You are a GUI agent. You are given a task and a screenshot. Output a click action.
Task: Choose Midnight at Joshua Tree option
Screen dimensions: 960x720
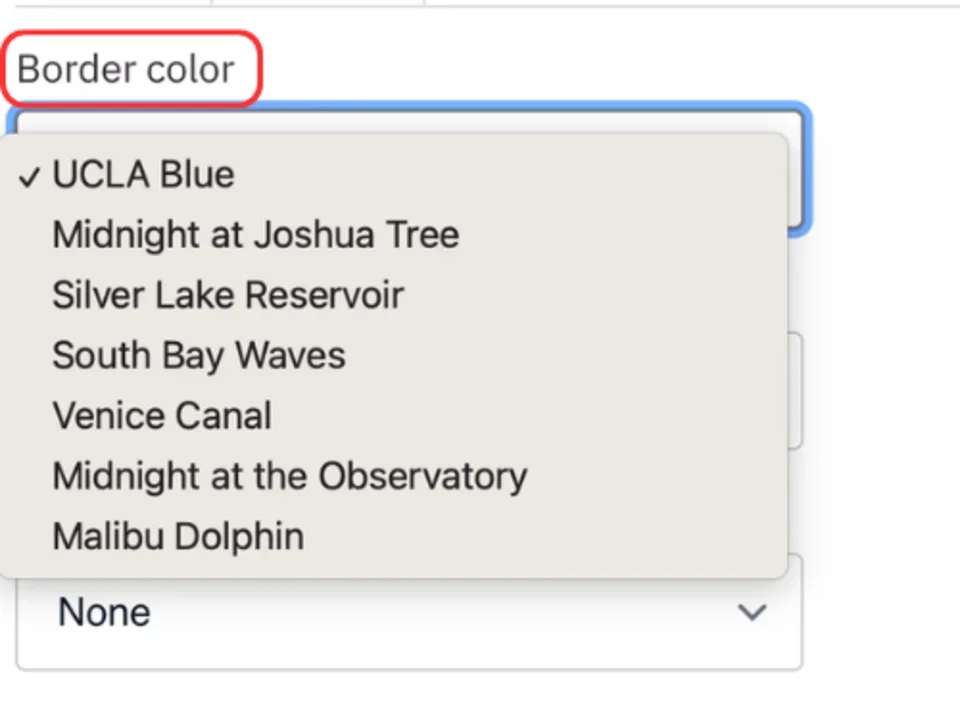(x=255, y=235)
